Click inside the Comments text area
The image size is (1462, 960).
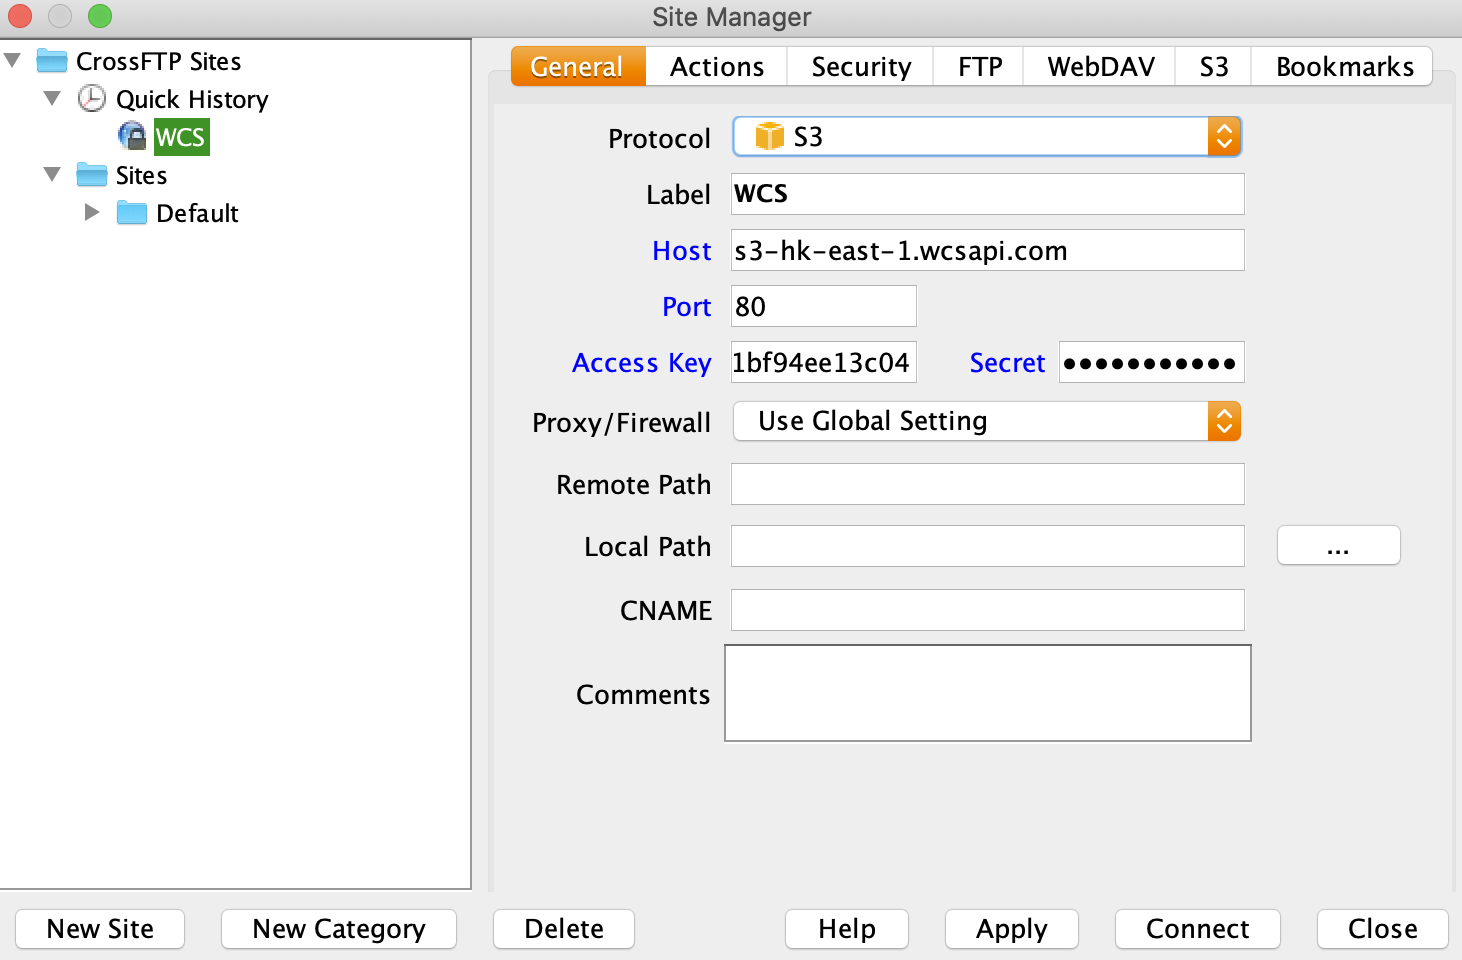[988, 693]
